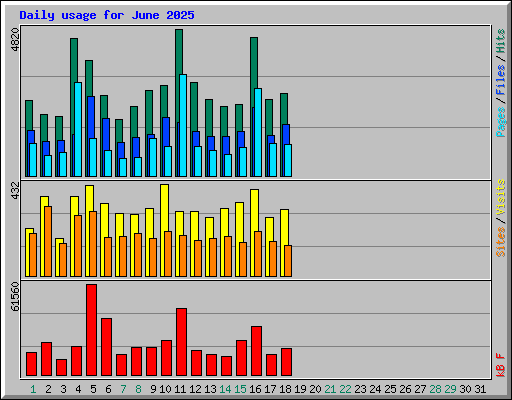Screen dimensions: 512x400
Task: Click day label 13 on the axis
Action: click(210, 389)
